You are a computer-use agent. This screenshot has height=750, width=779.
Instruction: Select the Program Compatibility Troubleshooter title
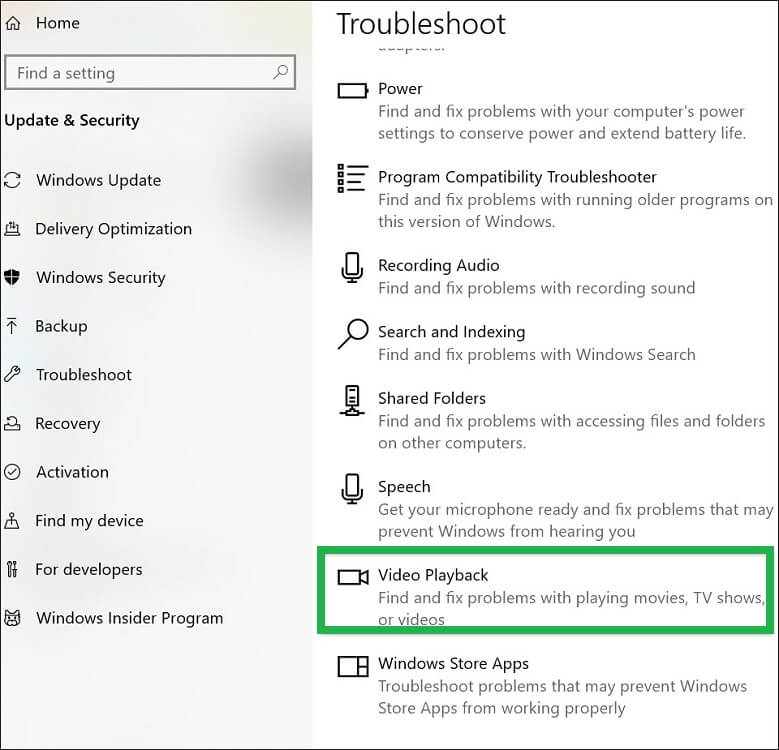coord(517,177)
